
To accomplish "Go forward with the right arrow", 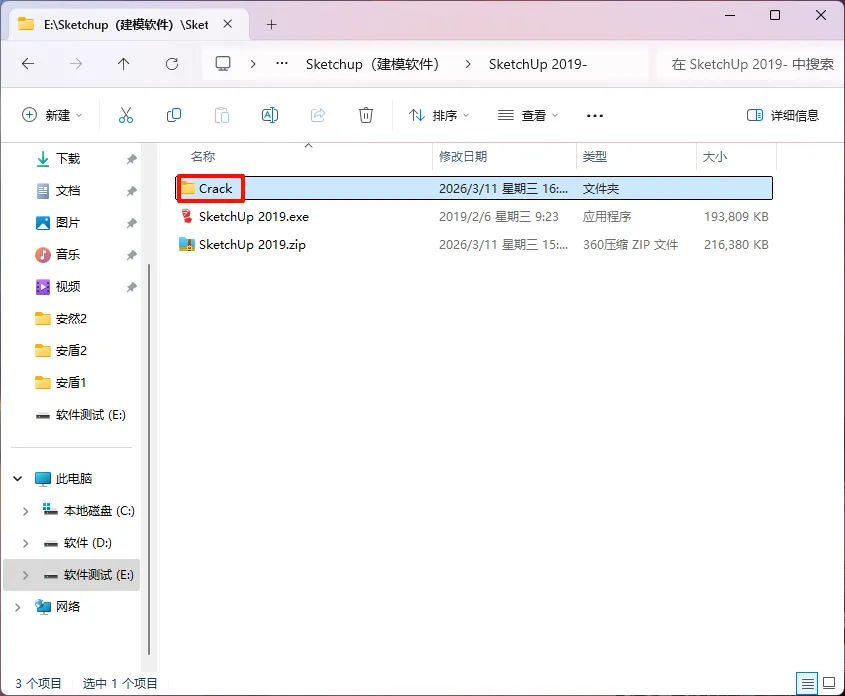I will click(76, 64).
